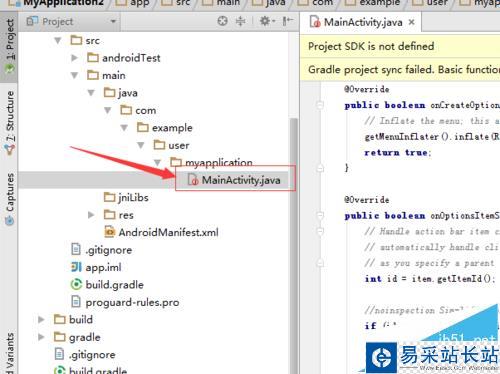500x374 pixels.
Task: Select AndroidManifest.xml file
Action: click(x=168, y=232)
